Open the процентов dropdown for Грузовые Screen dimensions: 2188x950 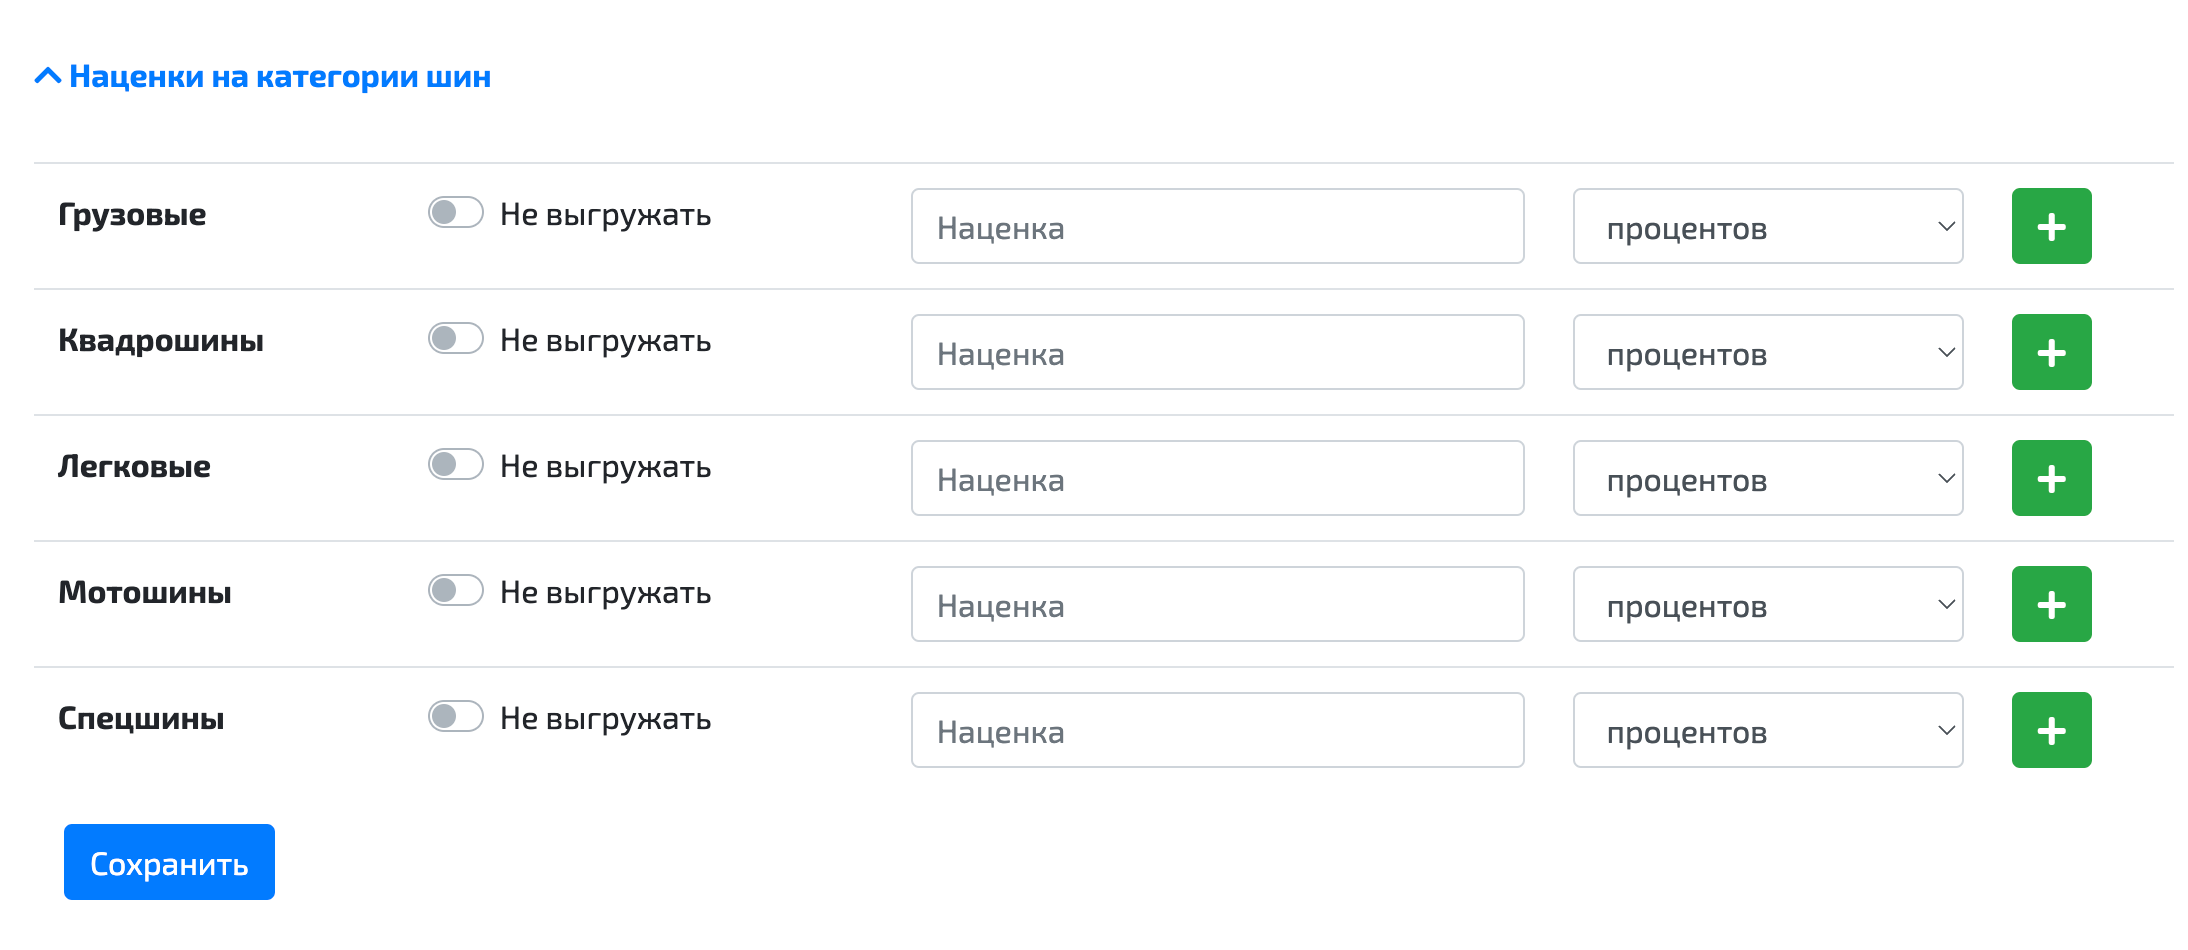tap(1767, 226)
